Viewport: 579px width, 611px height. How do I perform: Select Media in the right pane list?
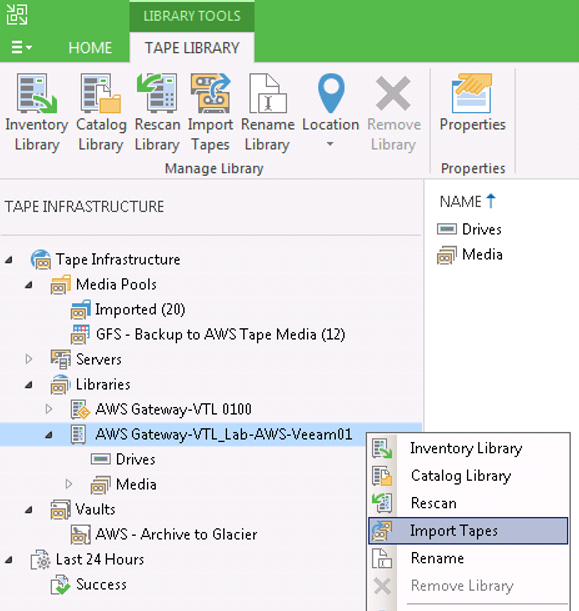click(482, 254)
